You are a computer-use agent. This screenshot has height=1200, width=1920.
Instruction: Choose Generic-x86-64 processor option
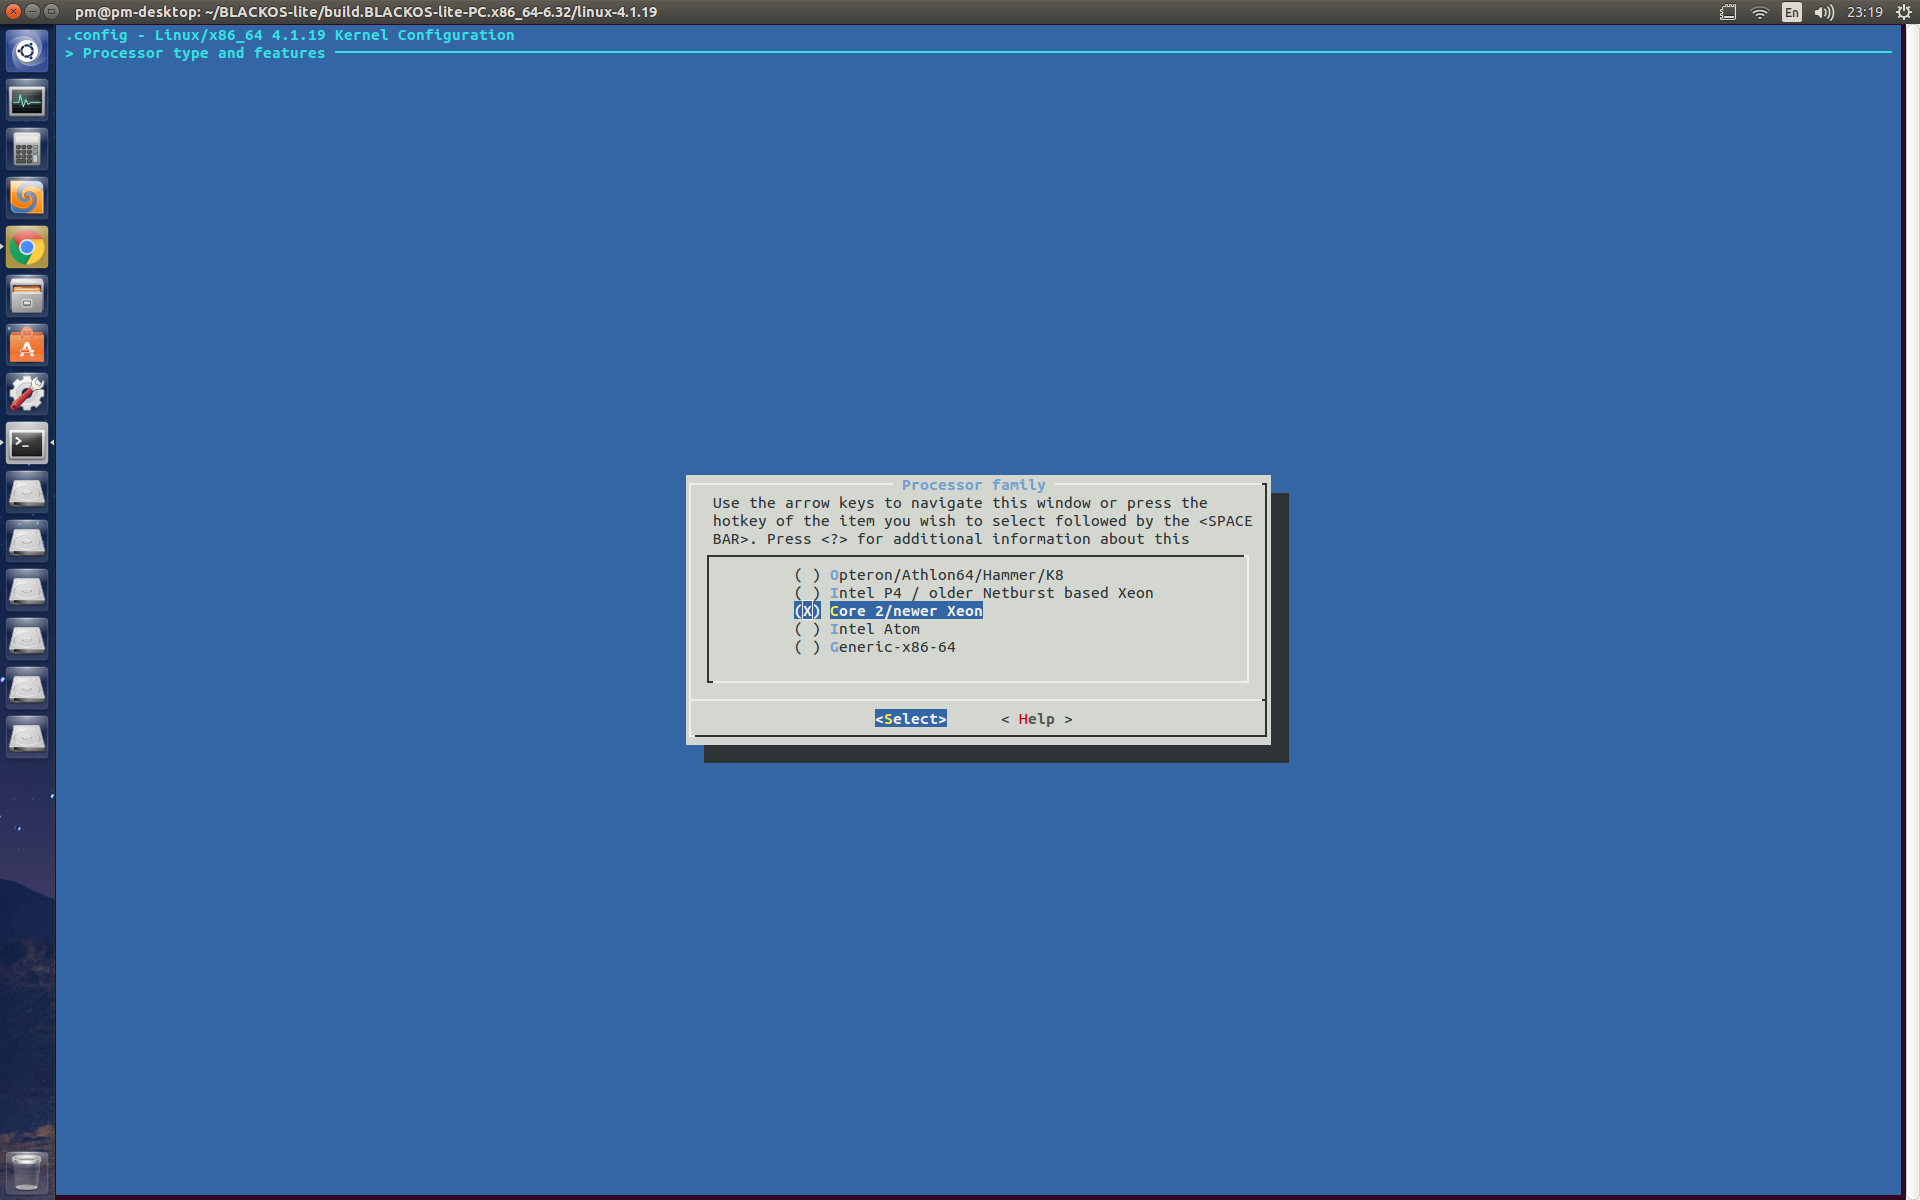tap(875, 647)
